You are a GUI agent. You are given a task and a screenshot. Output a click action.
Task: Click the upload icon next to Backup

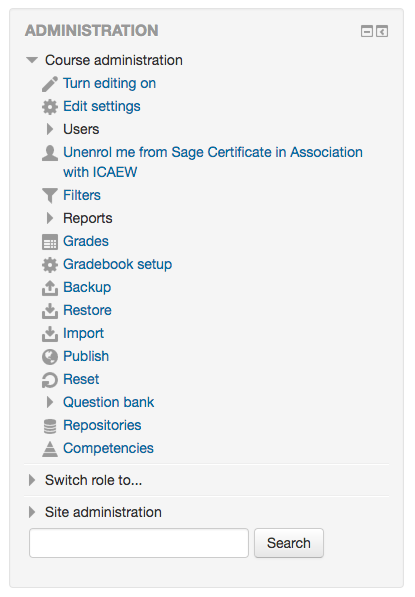click(x=50, y=288)
